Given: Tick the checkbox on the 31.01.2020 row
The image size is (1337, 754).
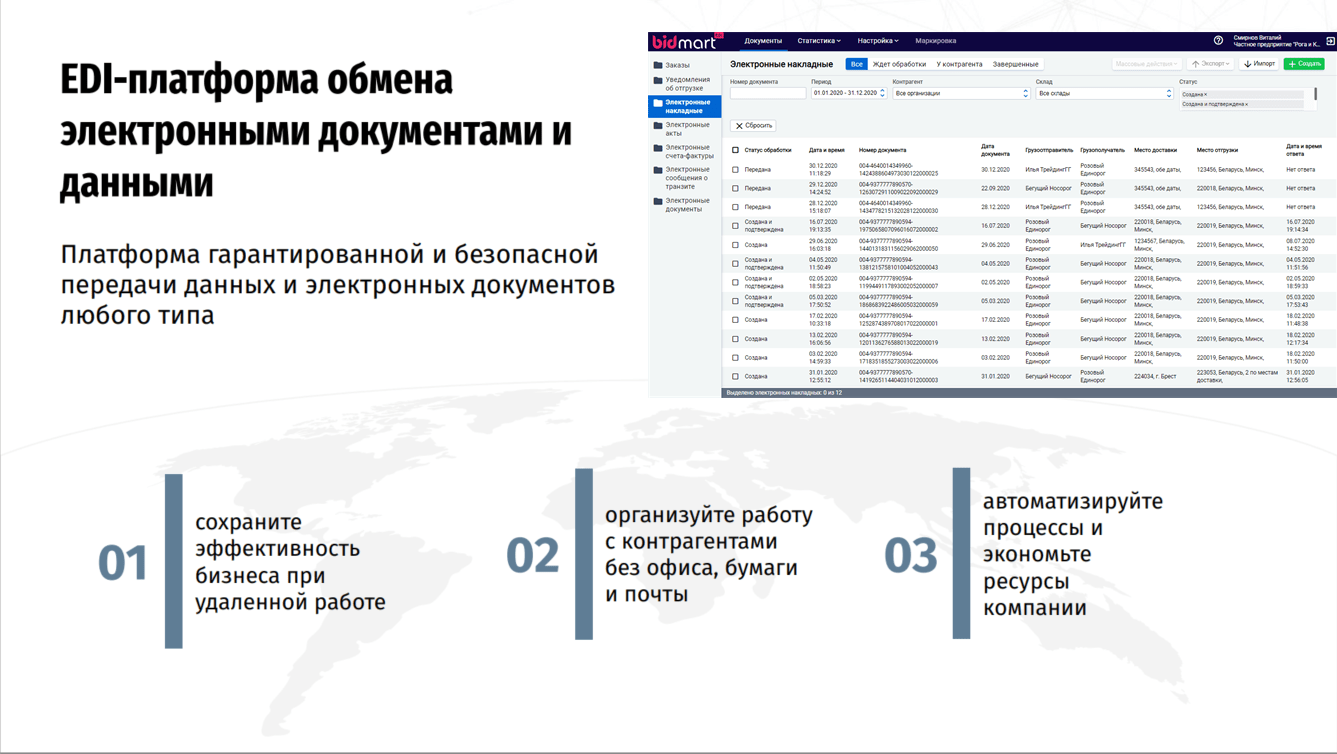Looking at the screenshot, I should pos(735,377).
